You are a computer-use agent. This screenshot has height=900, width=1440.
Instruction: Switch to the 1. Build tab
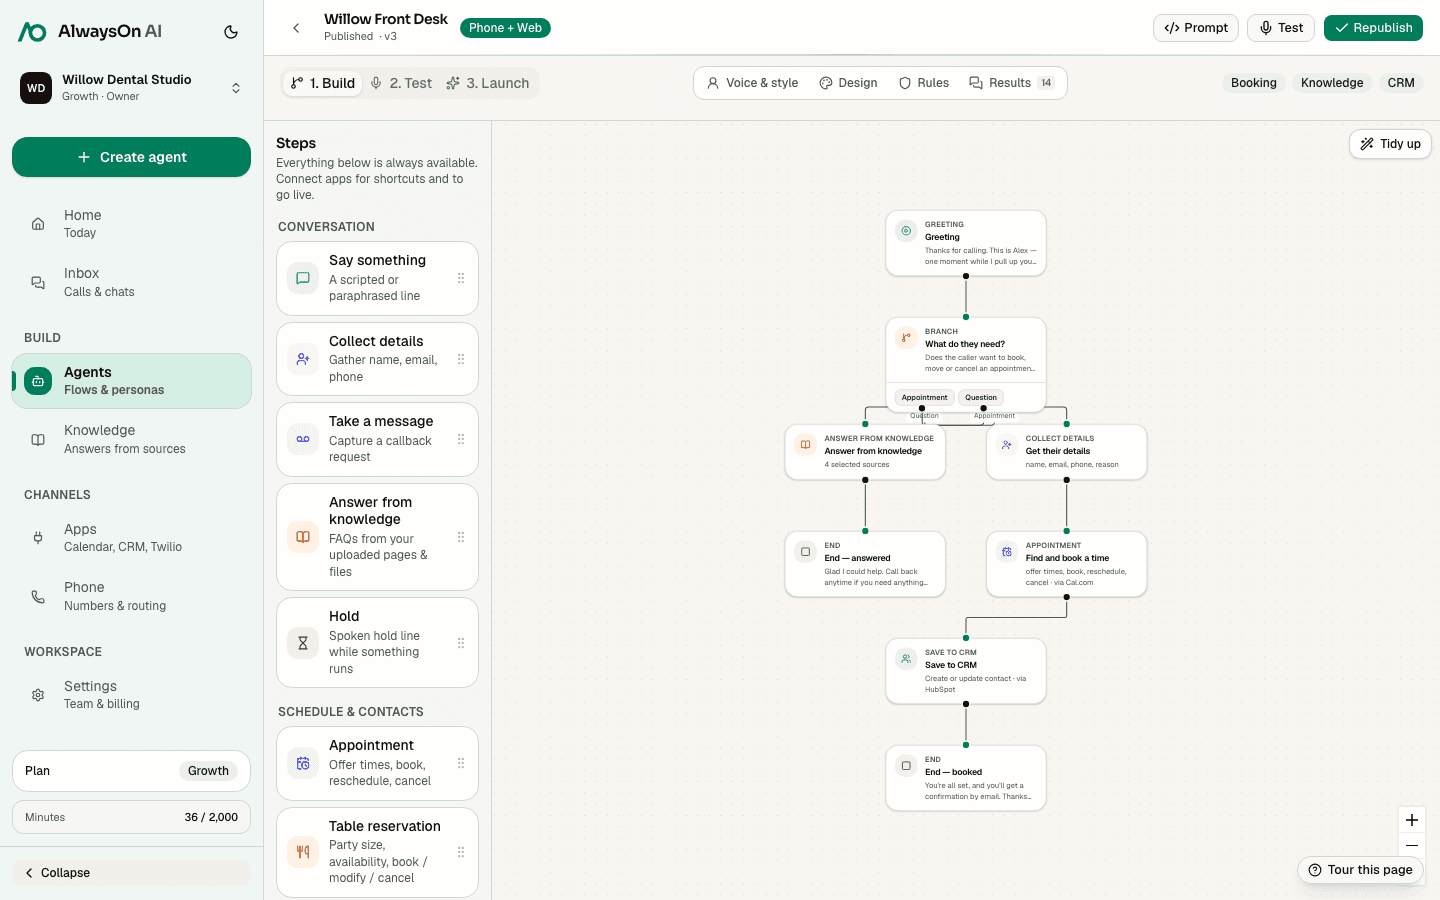click(x=323, y=83)
